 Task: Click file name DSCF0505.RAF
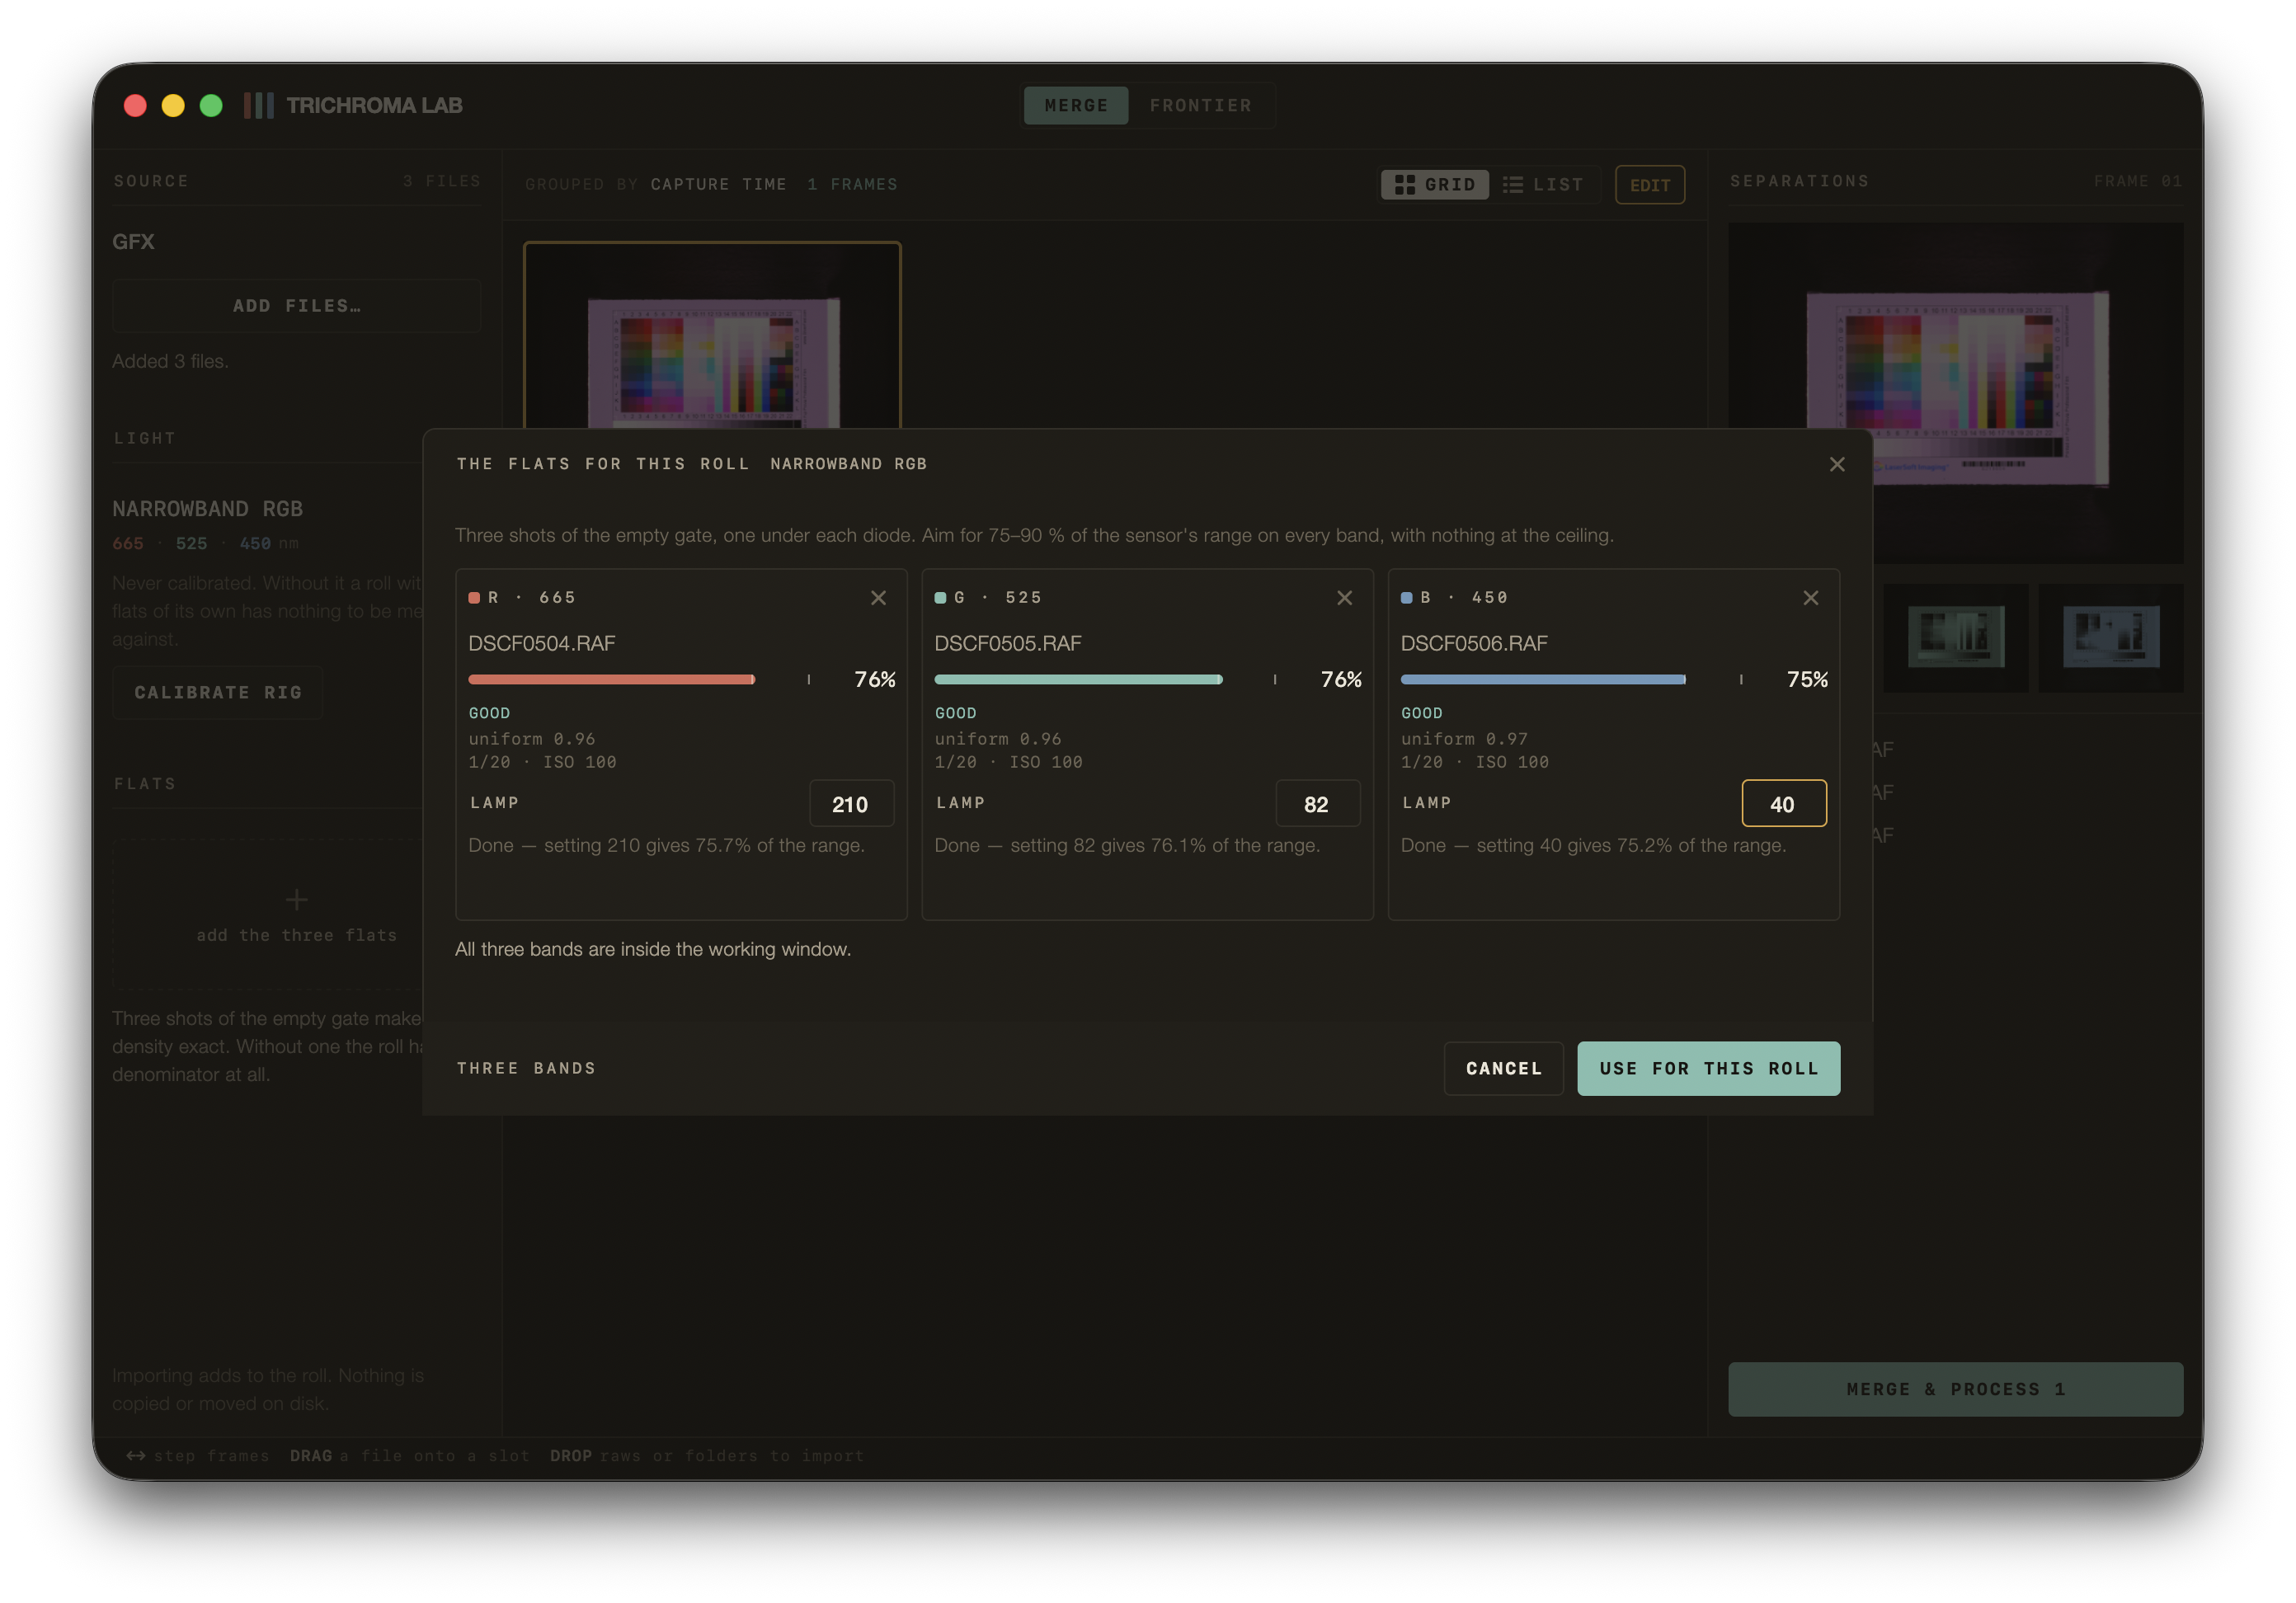click(x=1008, y=643)
